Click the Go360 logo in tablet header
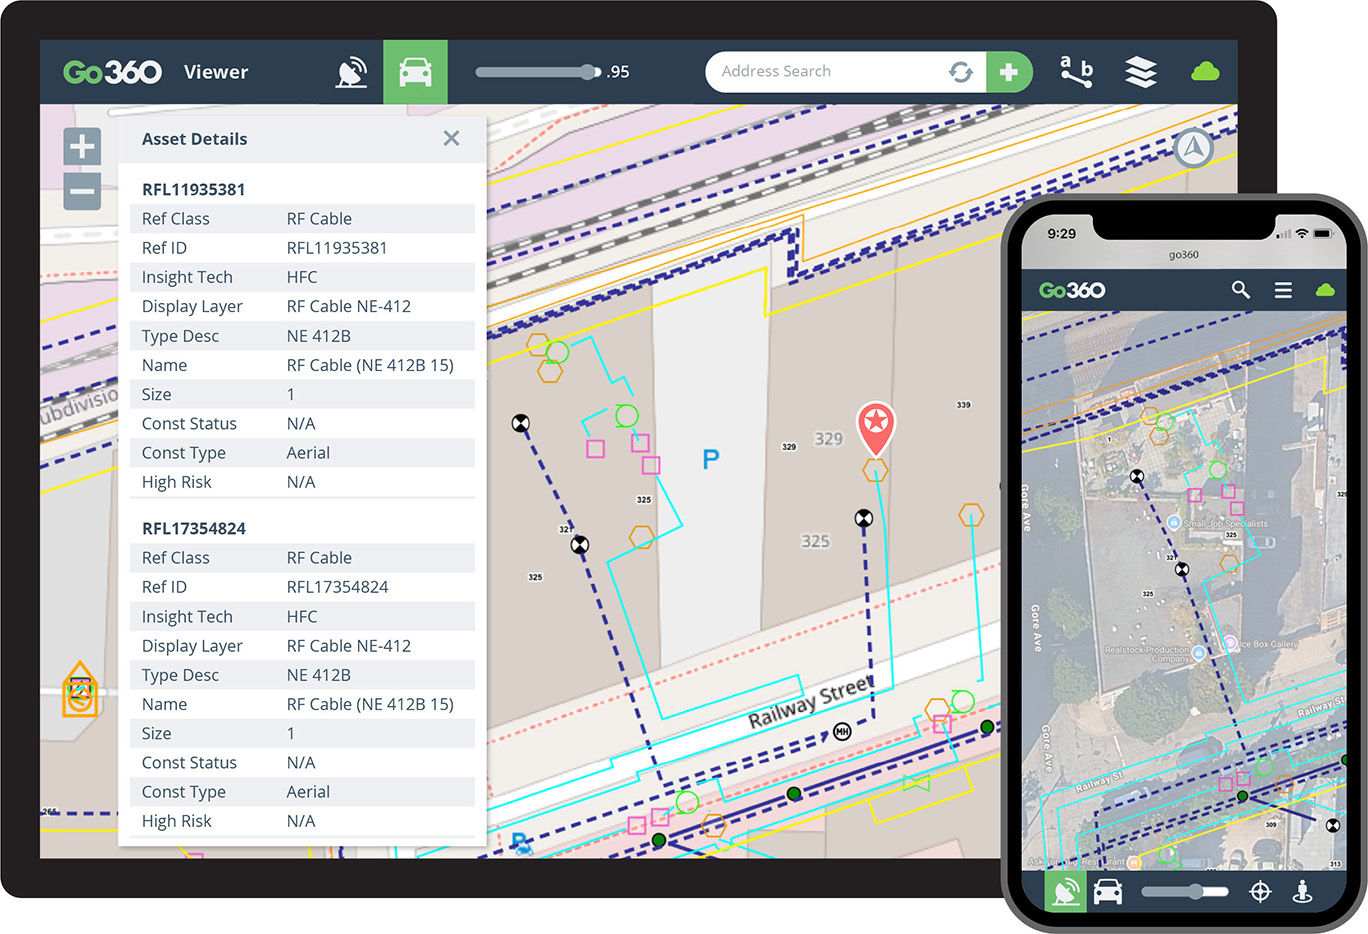The height and width of the screenshot is (934, 1368). tap(112, 72)
